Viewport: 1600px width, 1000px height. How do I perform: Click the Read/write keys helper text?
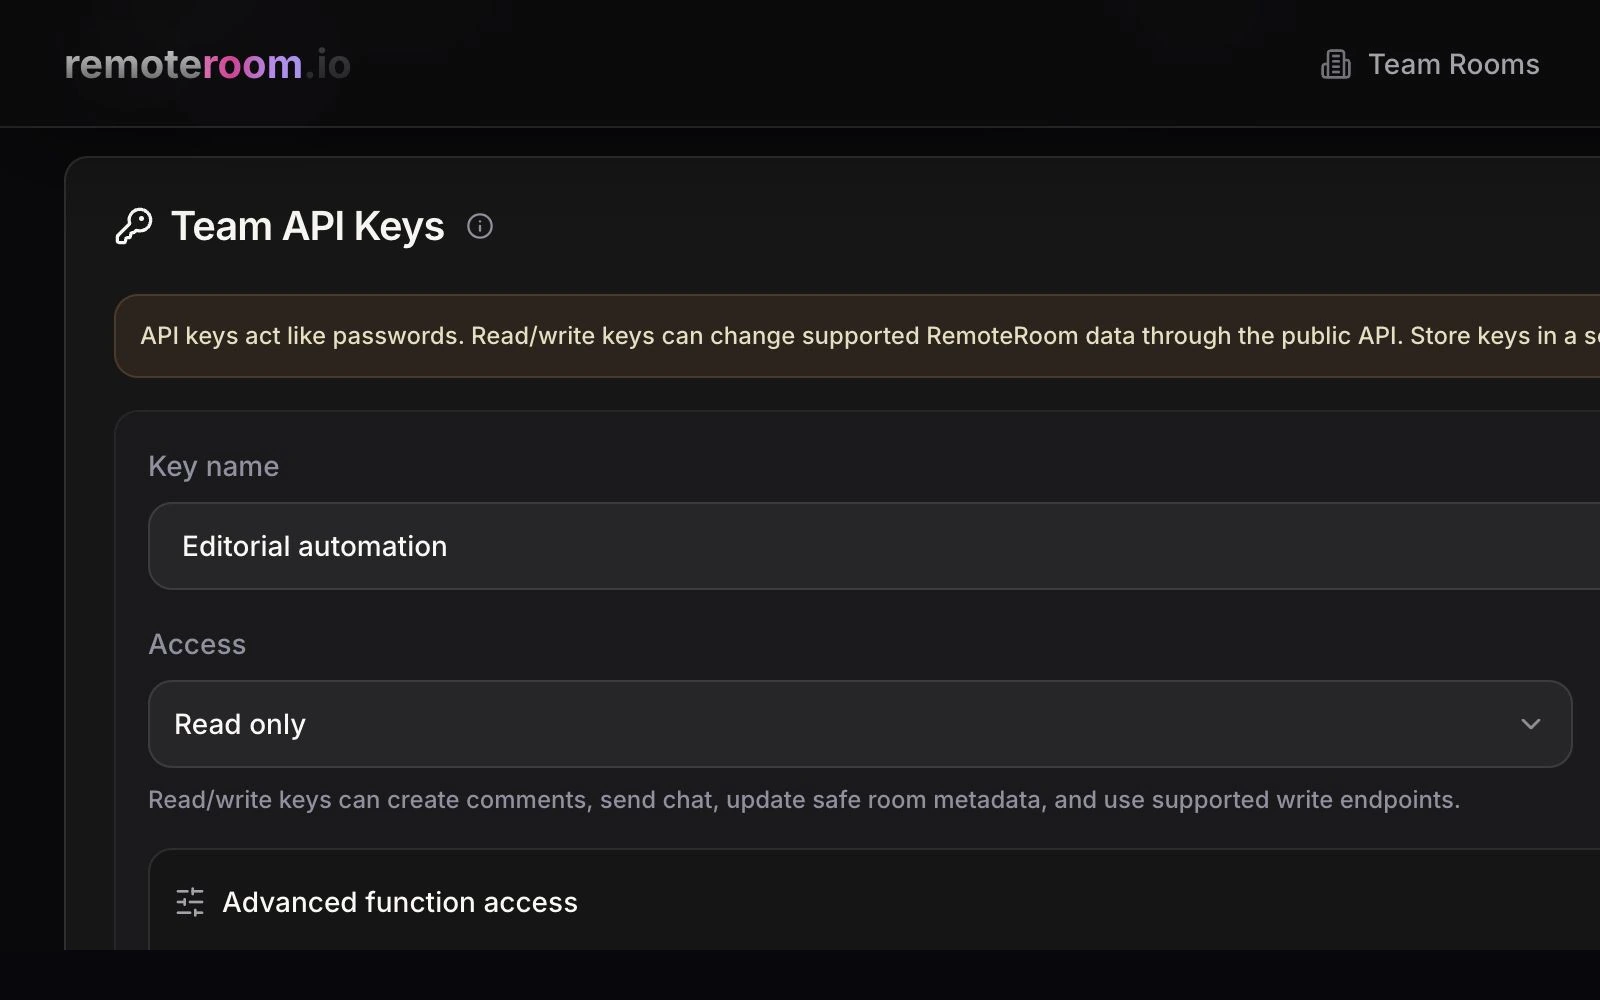pyautogui.click(x=804, y=800)
